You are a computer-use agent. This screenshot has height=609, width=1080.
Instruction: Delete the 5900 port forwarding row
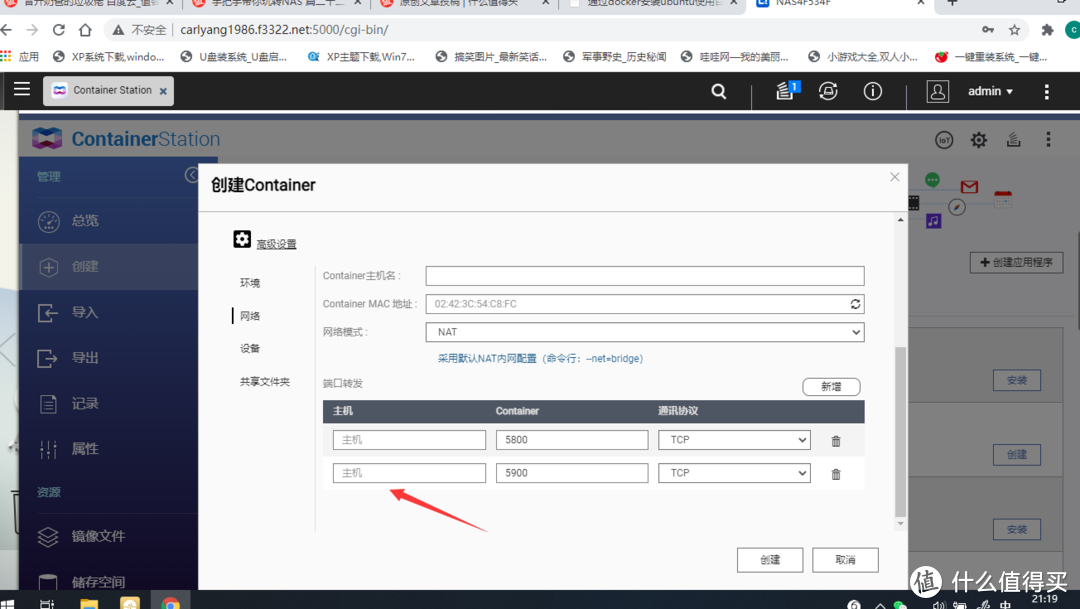click(835, 474)
